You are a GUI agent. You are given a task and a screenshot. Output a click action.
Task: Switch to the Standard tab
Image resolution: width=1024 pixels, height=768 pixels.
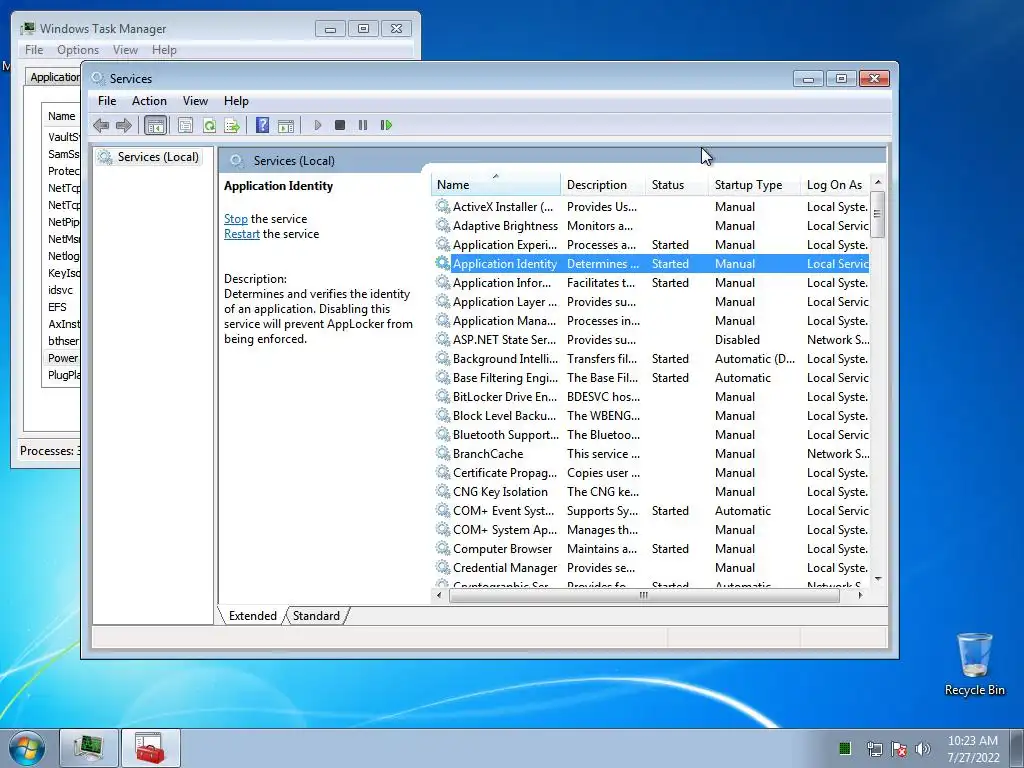(316, 616)
